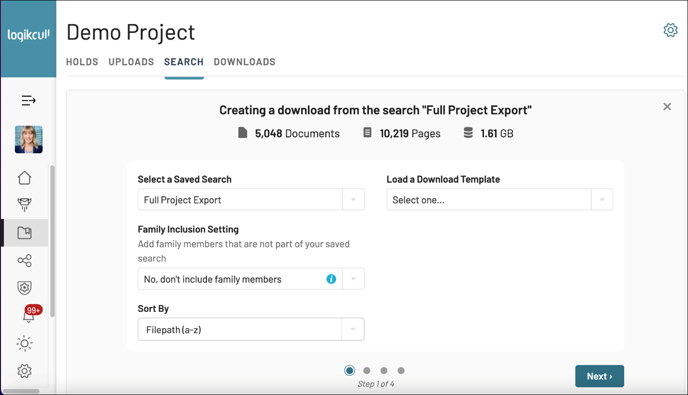Click the arrow on family members dropdown
The height and width of the screenshot is (395, 688).
[353, 279]
